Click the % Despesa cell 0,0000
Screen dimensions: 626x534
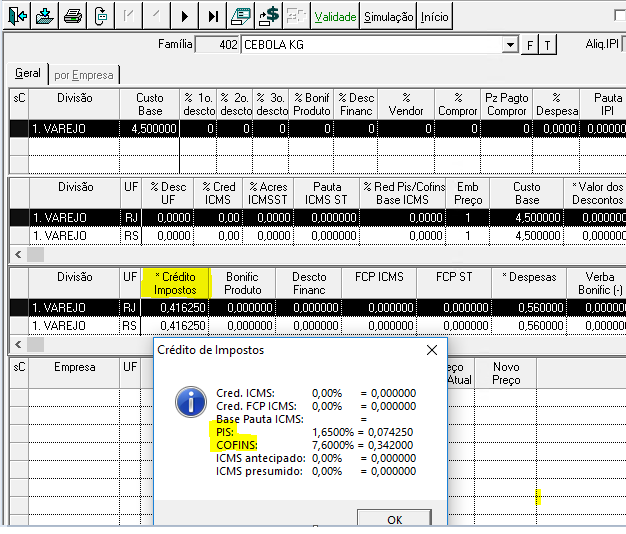(x=557, y=129)
